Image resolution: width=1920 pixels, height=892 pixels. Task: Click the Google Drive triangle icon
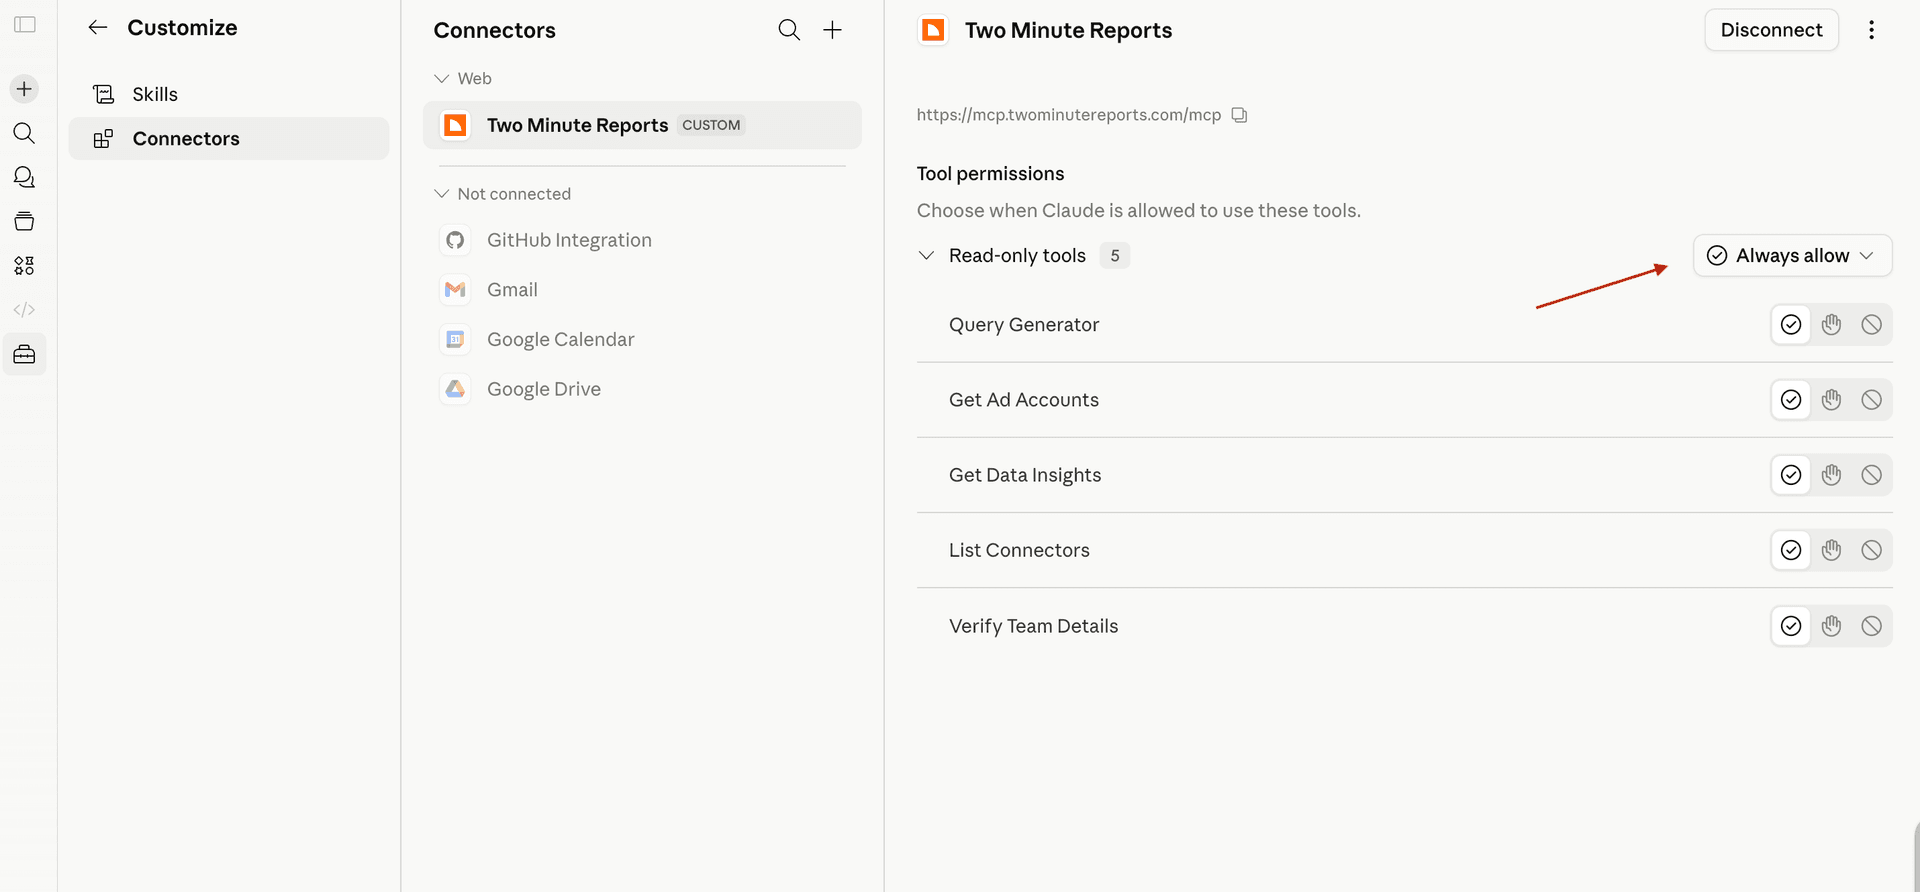point(455,389)
